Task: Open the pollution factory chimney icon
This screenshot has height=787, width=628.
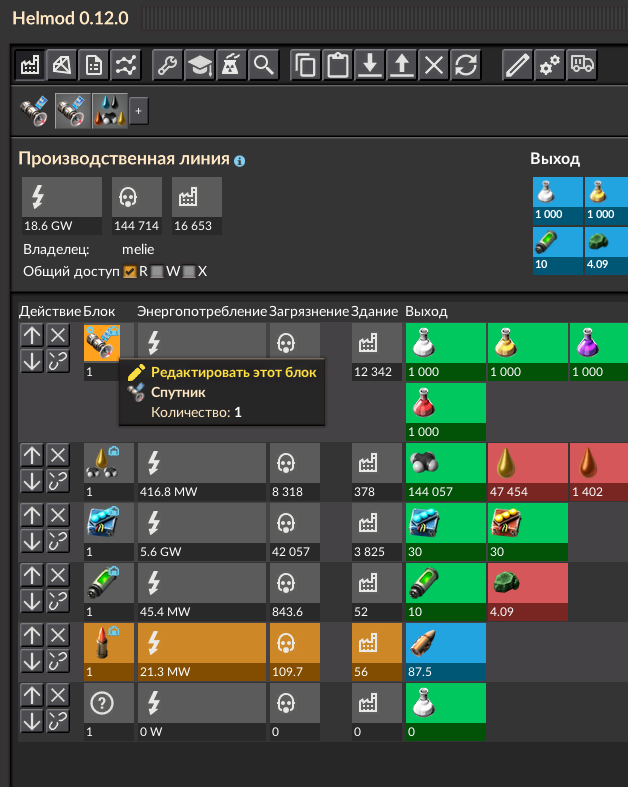Action: click(231, 65)
